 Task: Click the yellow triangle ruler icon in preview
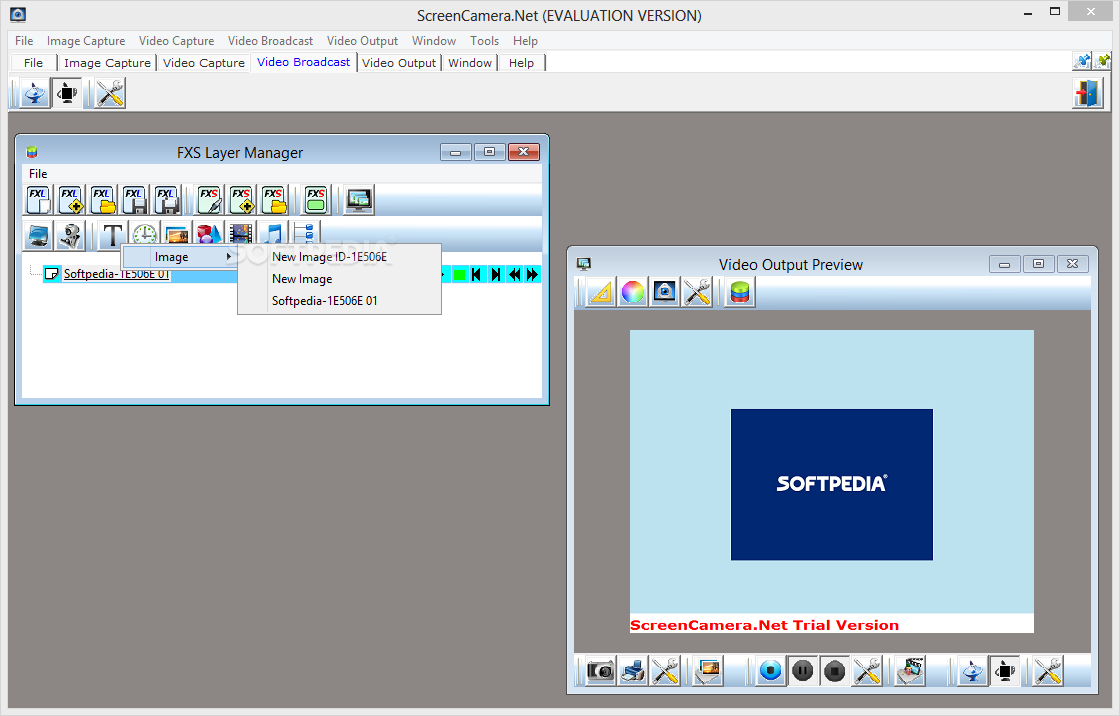(601, 292)
